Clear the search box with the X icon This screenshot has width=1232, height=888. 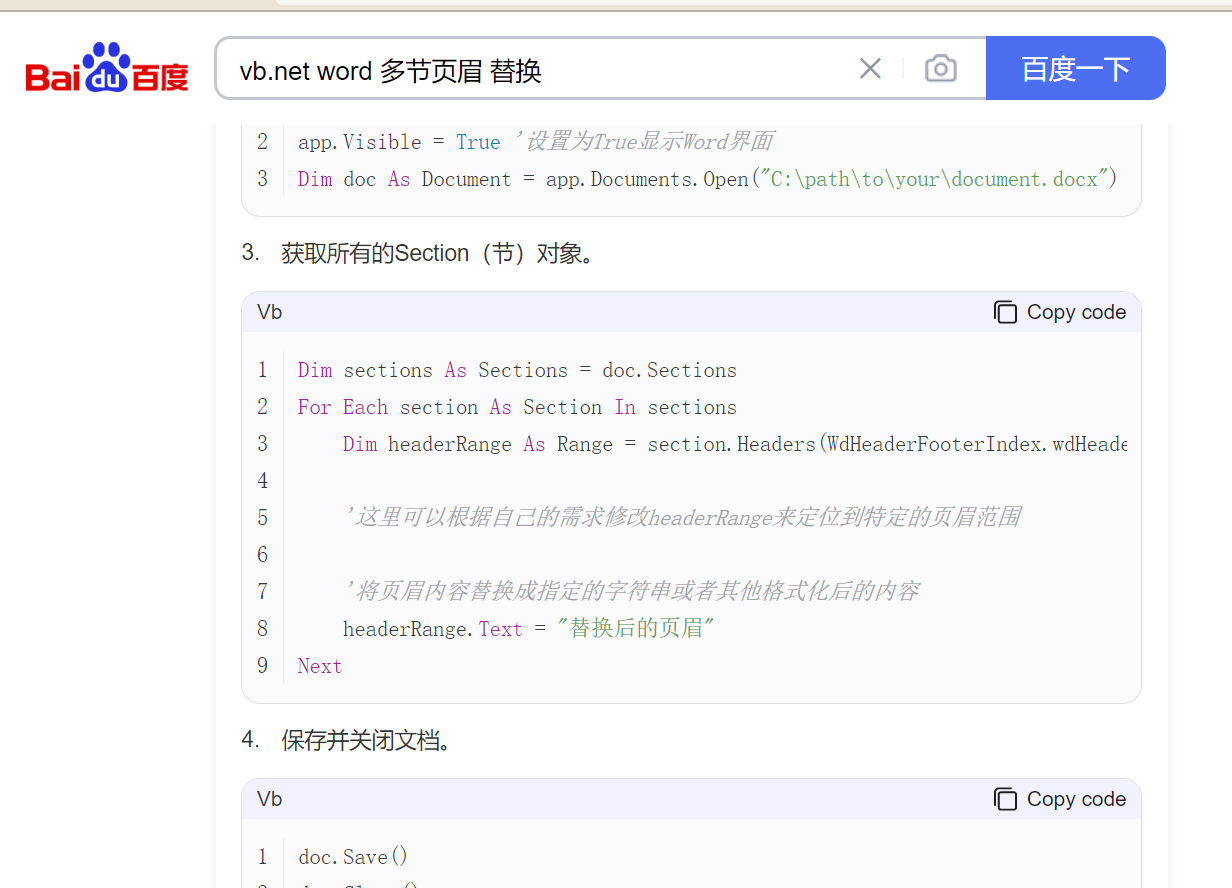[x=870, y=69]
